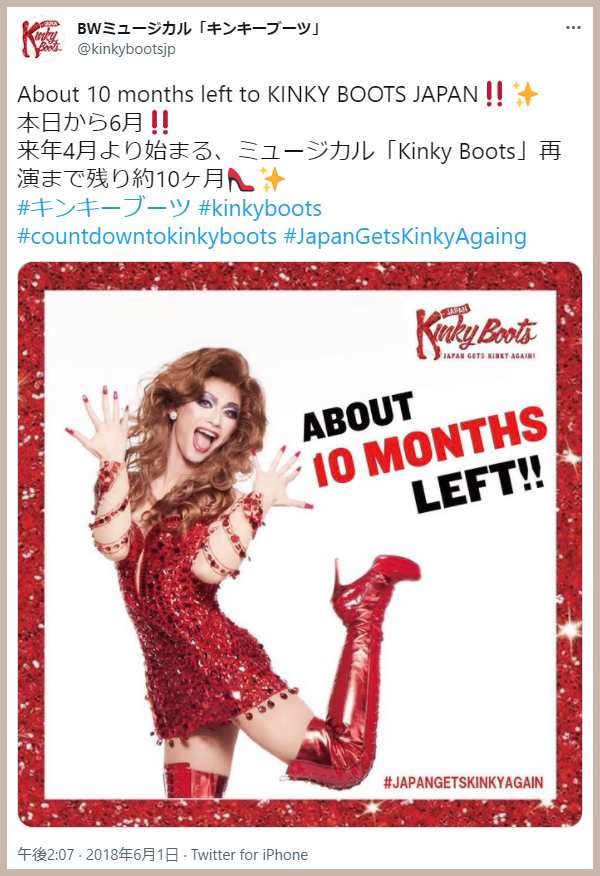
Task: Click the sparkles emoji after JAPAN
Action: click(x=526, y=94)
